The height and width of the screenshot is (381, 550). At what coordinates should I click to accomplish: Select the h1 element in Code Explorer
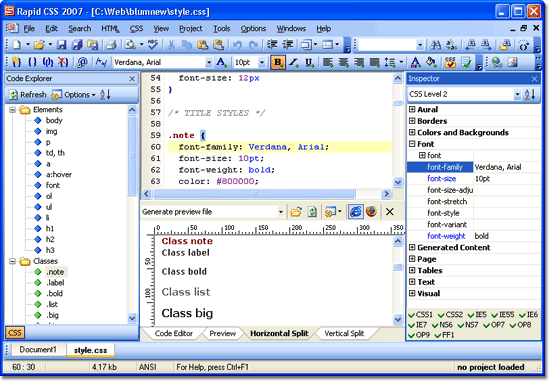pyautogui.click(x=49, y=229)
